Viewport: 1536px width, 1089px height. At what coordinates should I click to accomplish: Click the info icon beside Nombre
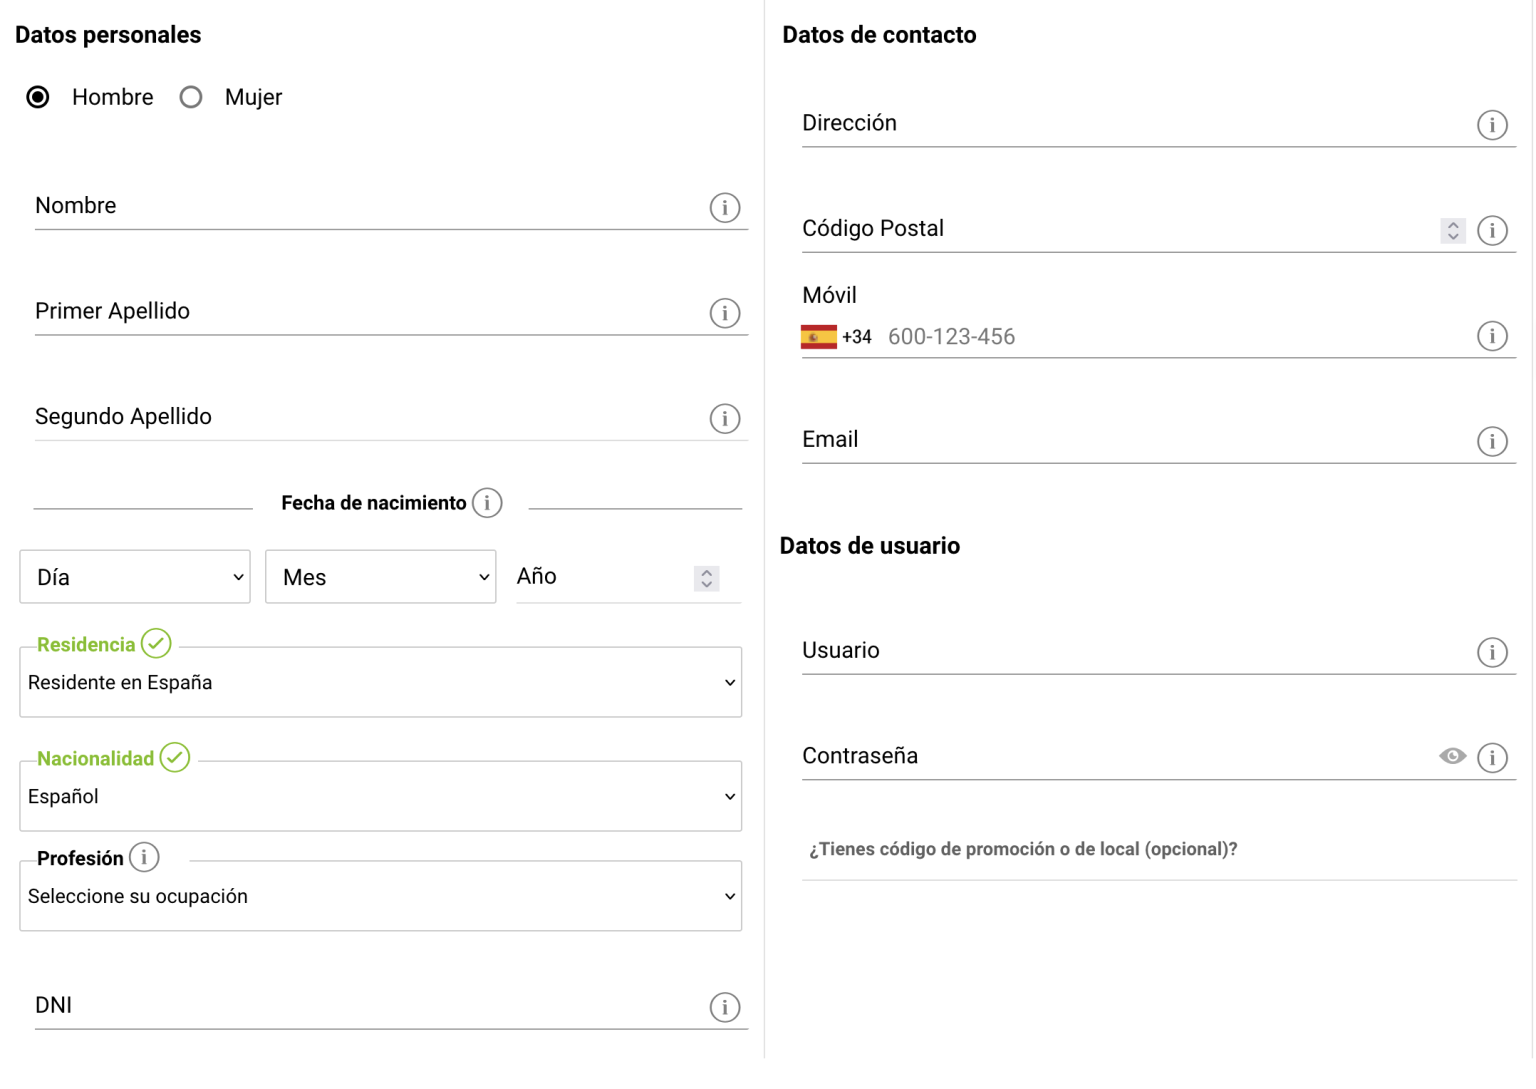point(725,207)
